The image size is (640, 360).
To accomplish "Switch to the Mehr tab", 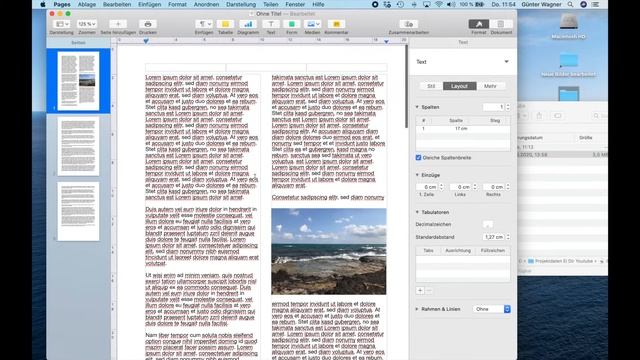I will click(490, 86).
